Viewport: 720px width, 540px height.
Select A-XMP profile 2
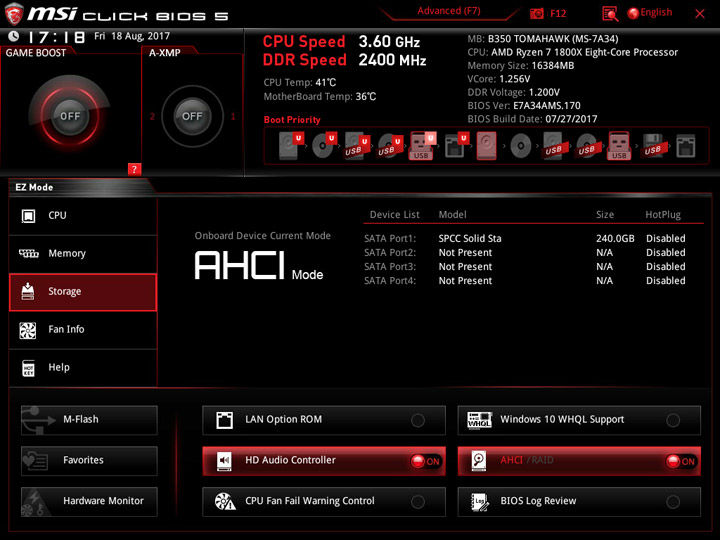click(x=152, y=116)
